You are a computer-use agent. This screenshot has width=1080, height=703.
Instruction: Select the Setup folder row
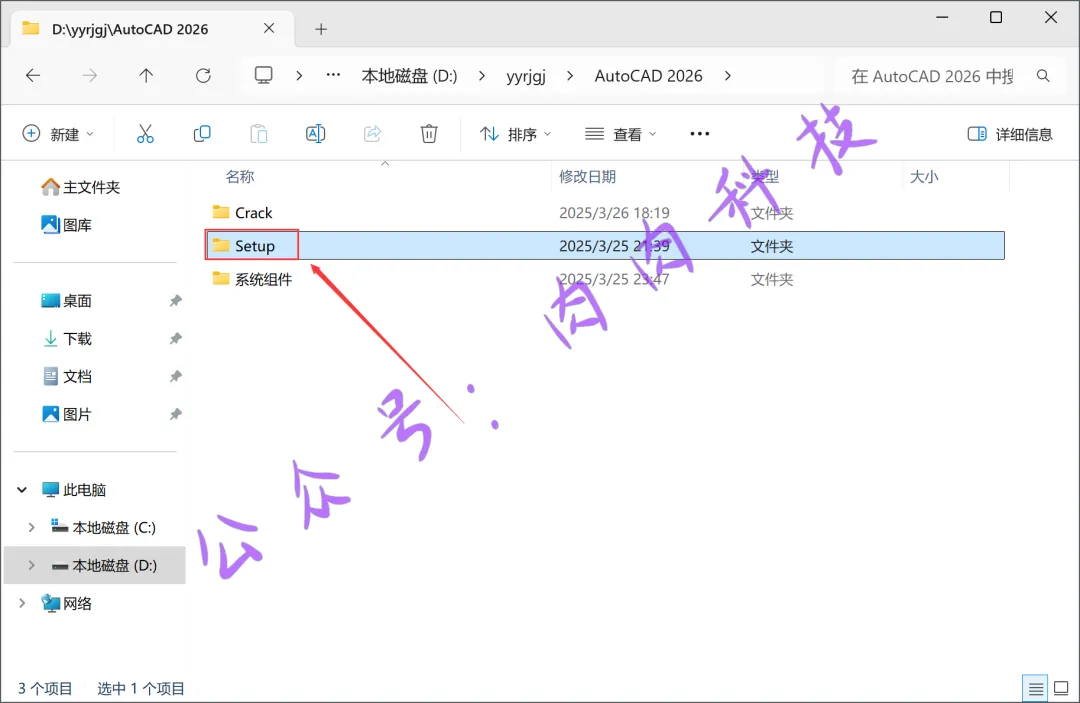pos(605,246)
